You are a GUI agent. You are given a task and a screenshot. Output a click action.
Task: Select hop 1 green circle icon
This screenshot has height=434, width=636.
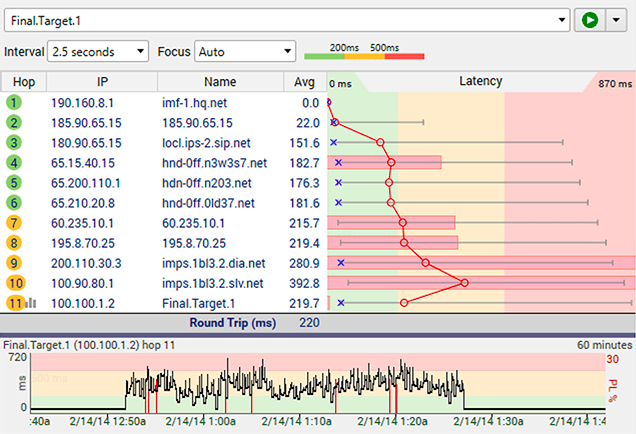(x=14, y=103)
